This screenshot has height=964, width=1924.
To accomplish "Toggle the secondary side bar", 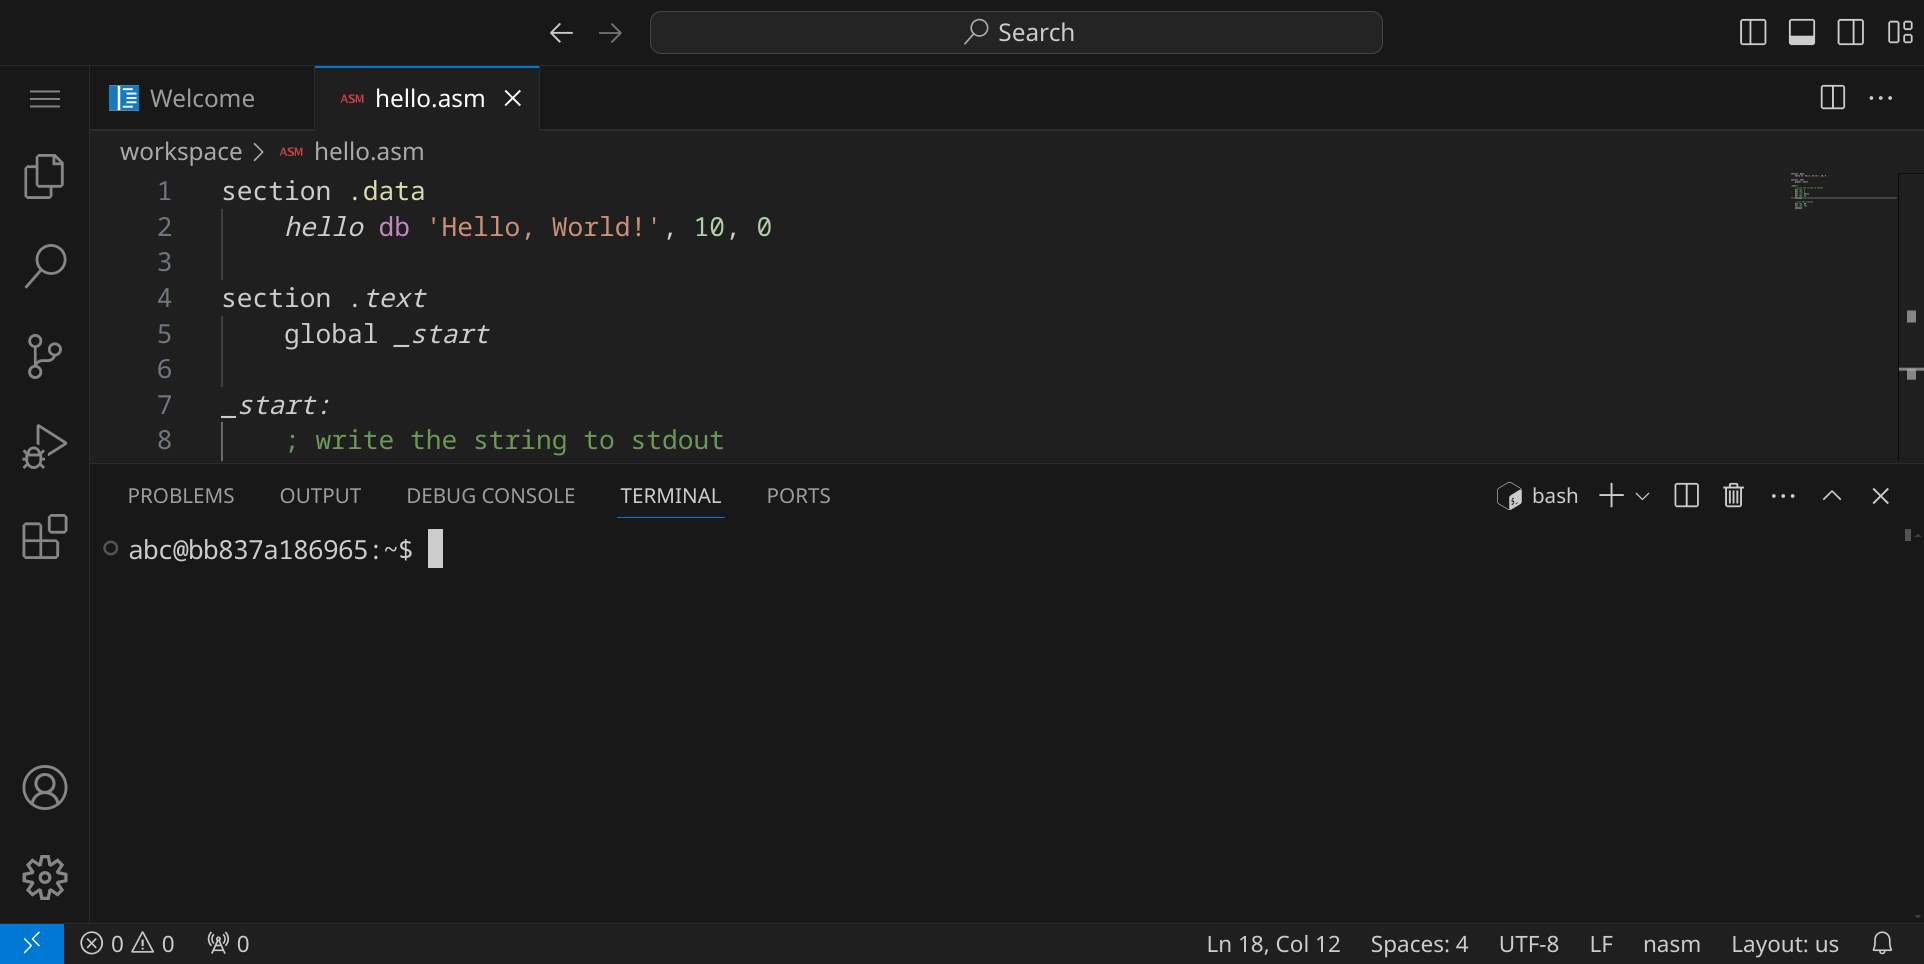I will (x=1851, y=33).
